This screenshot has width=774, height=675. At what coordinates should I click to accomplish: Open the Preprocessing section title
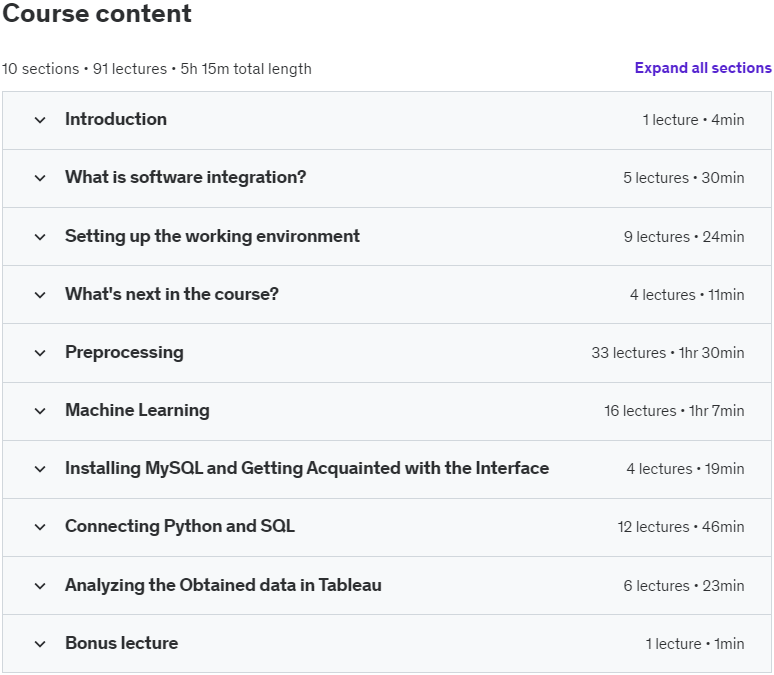[x=124, y=353]
